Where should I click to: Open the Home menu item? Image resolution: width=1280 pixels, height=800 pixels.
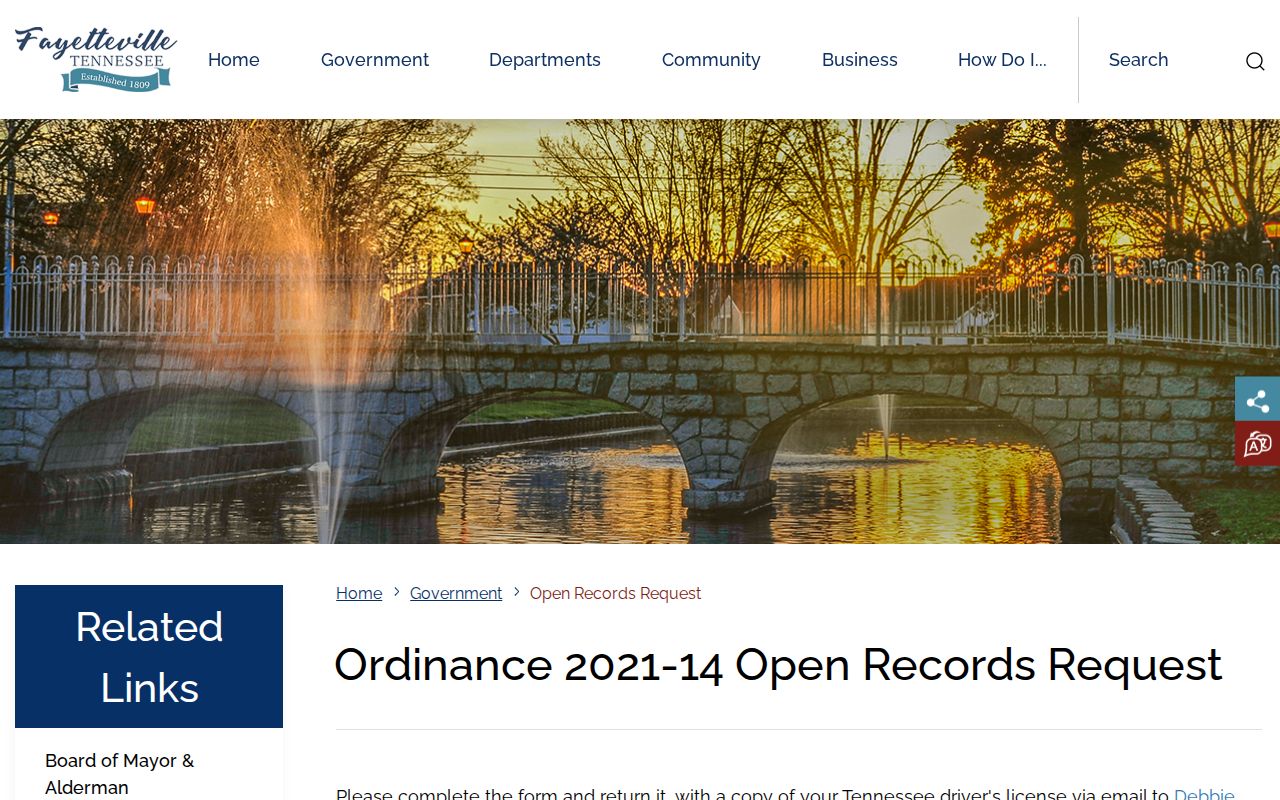tap(234, 60)
